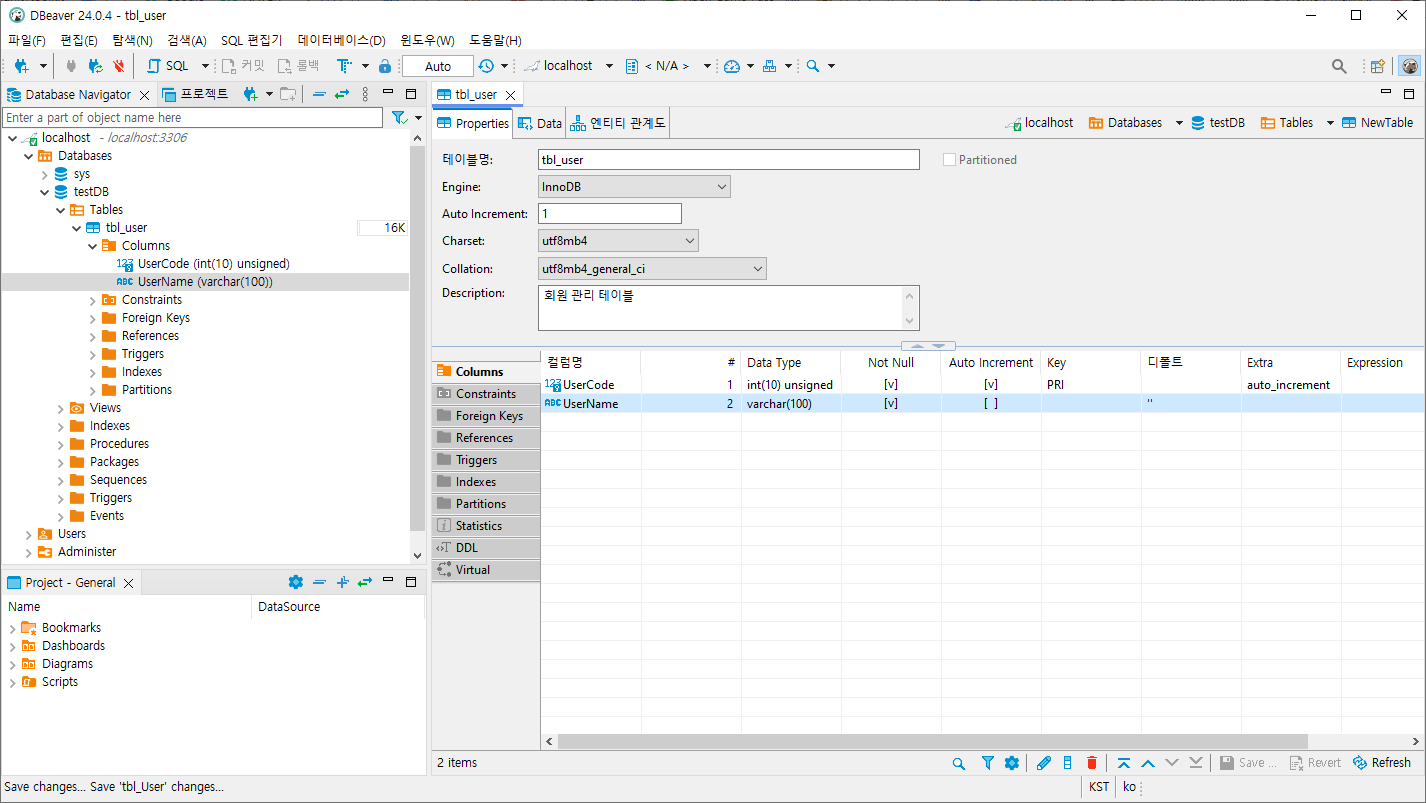This screenshot has height=803, width=1426.
Task: Click the Tables breadcrumb link
Action: click(x=1287, y=123)
